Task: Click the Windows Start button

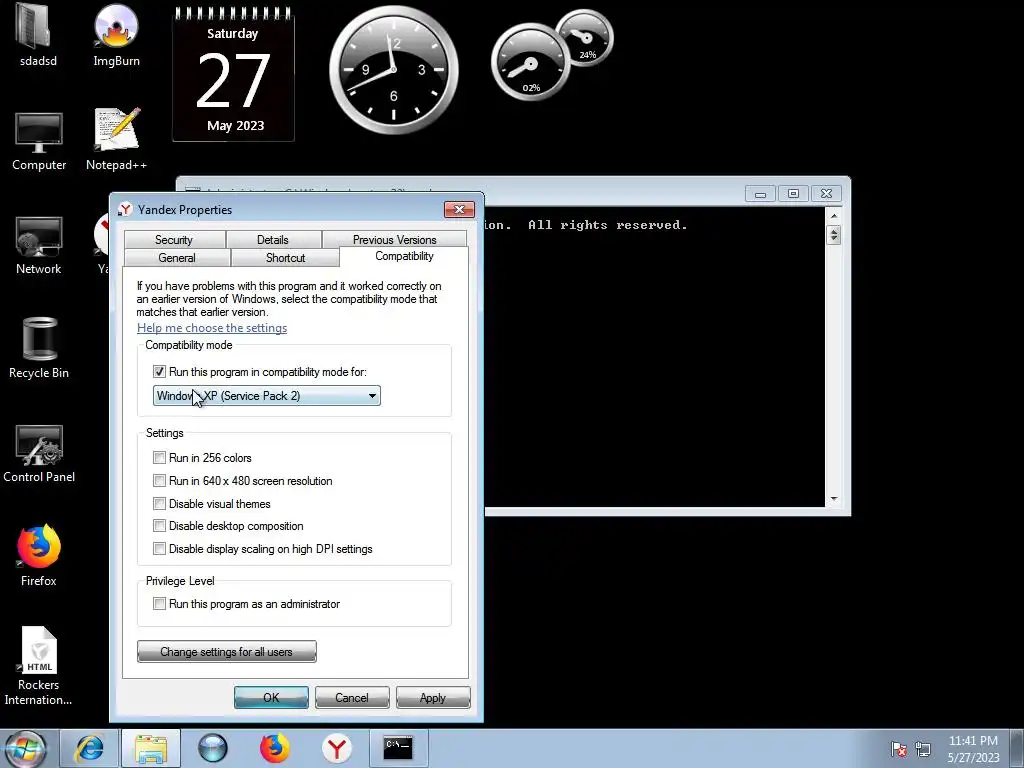Action: 25,748
